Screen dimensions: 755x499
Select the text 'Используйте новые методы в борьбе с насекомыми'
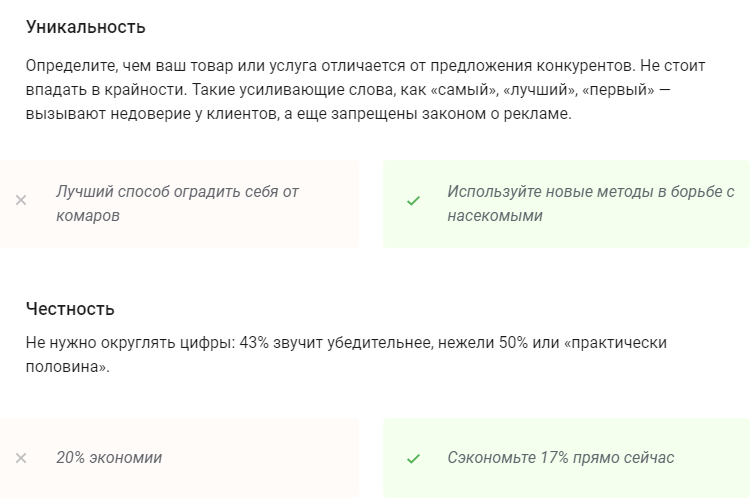click(591, 204)
